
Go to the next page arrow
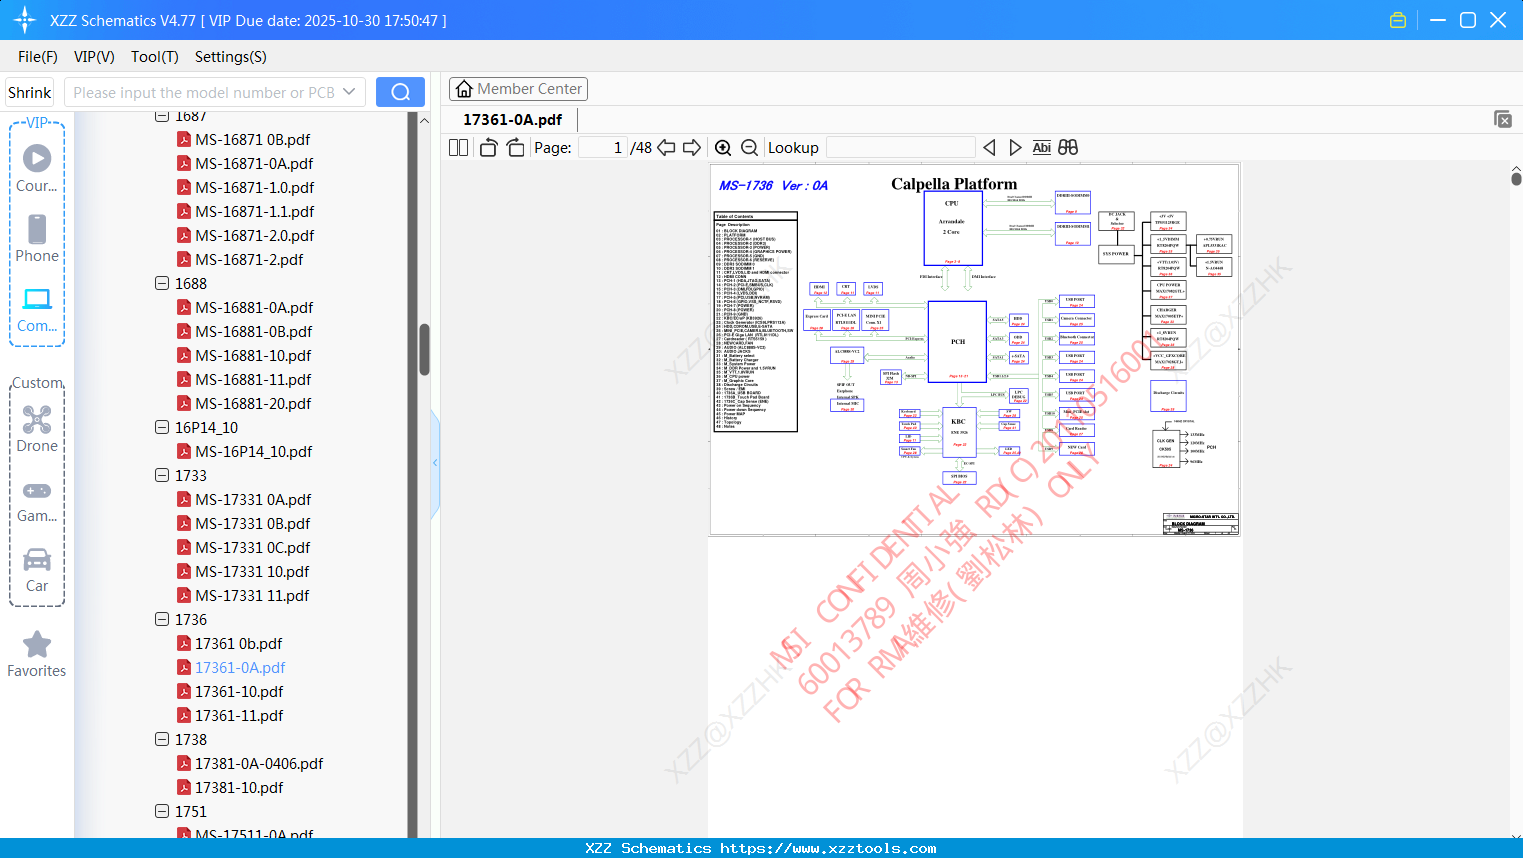692,147
